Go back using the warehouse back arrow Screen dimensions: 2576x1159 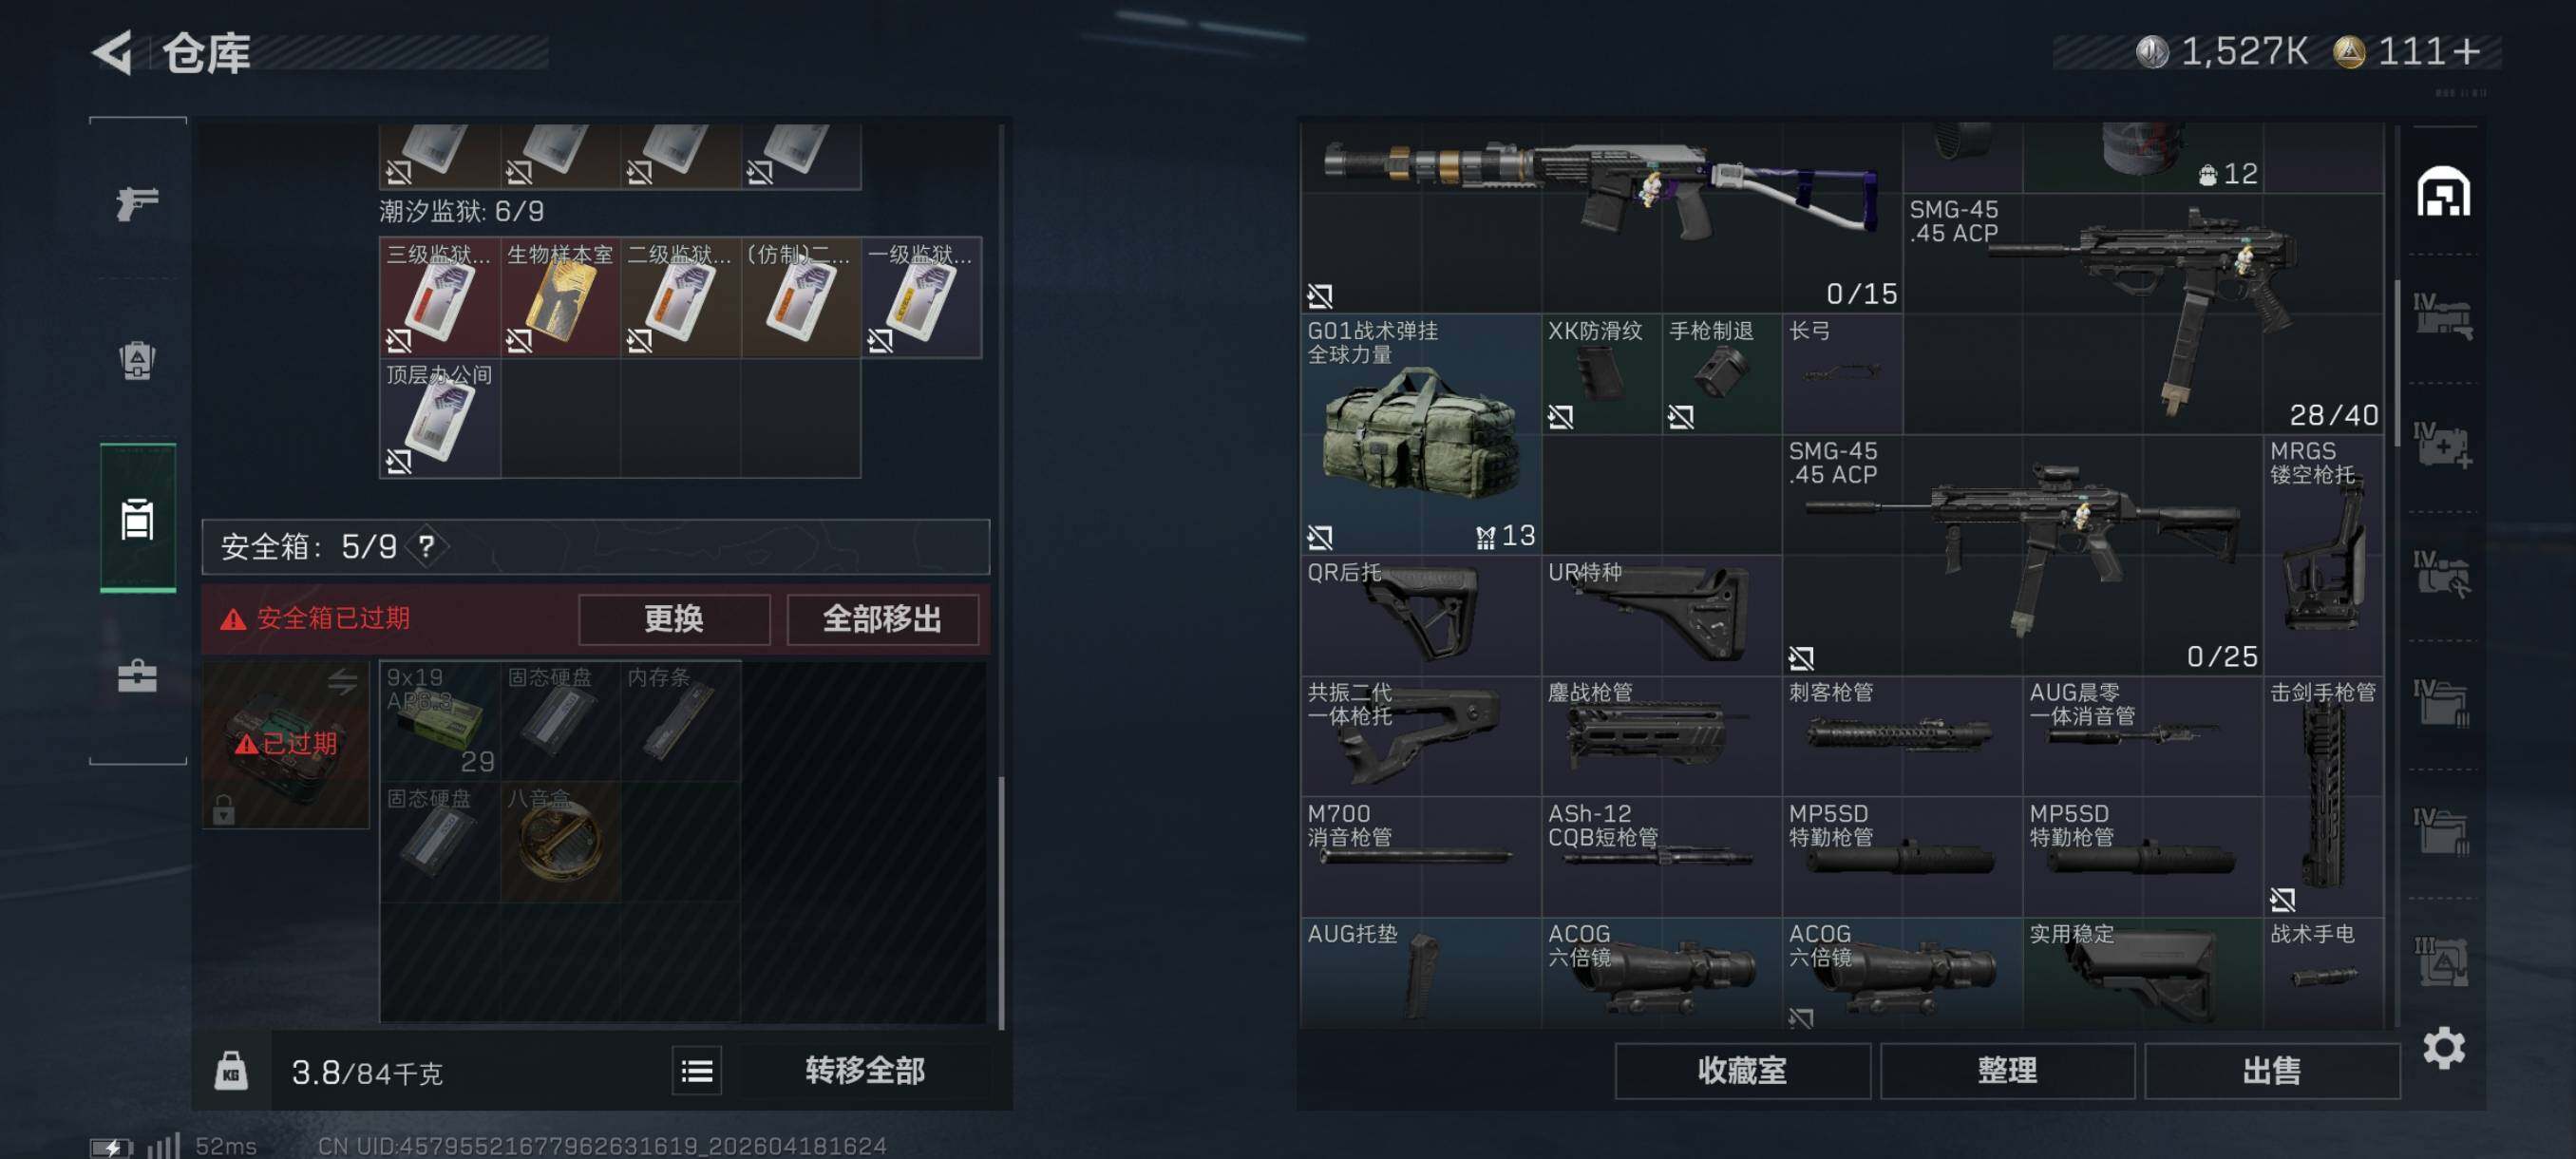(112, 52)
